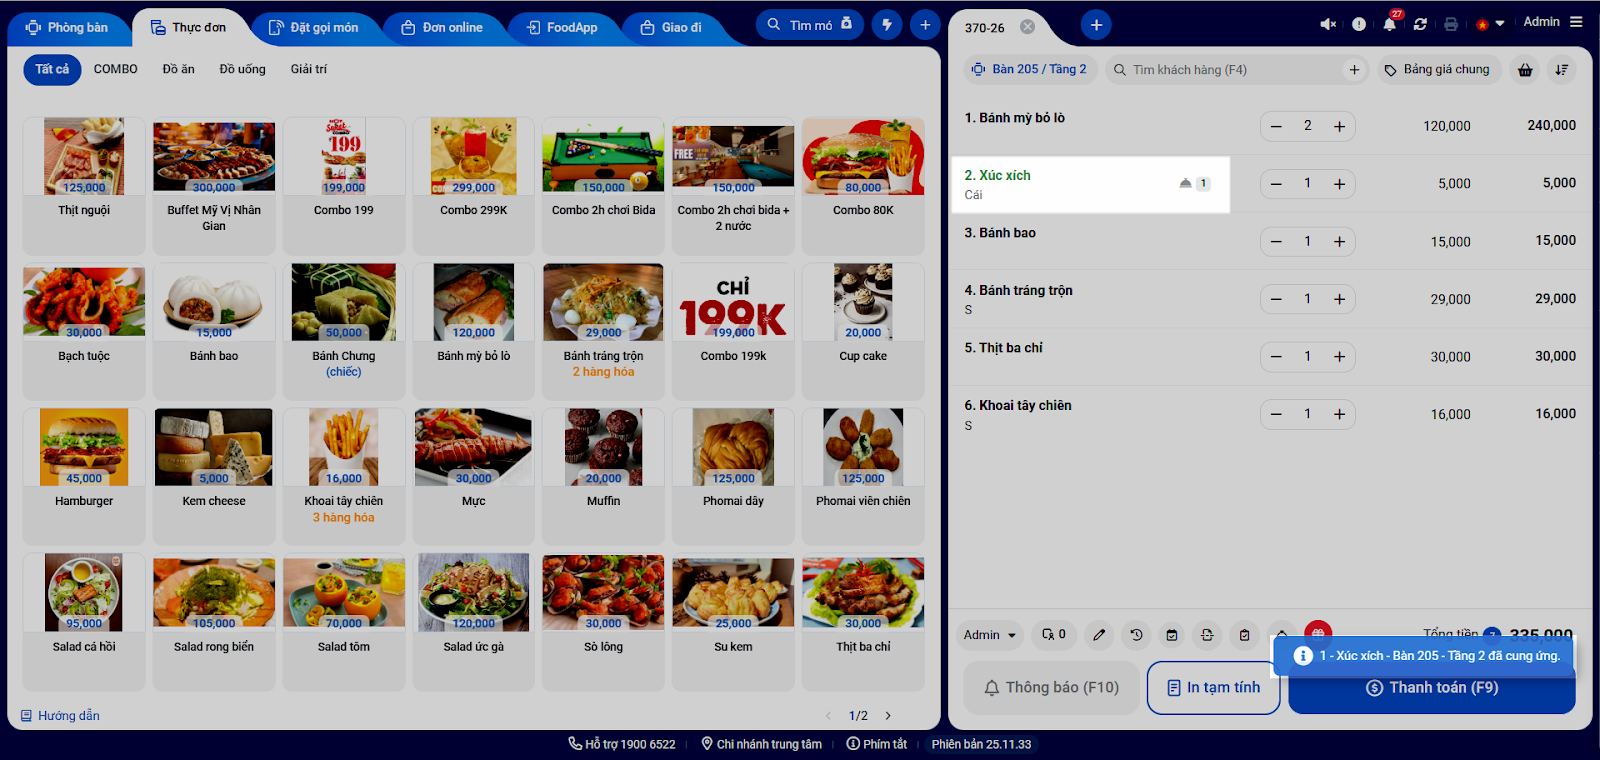
Task: Click the calendar check icon
Action: click(x=1172, y=635)
